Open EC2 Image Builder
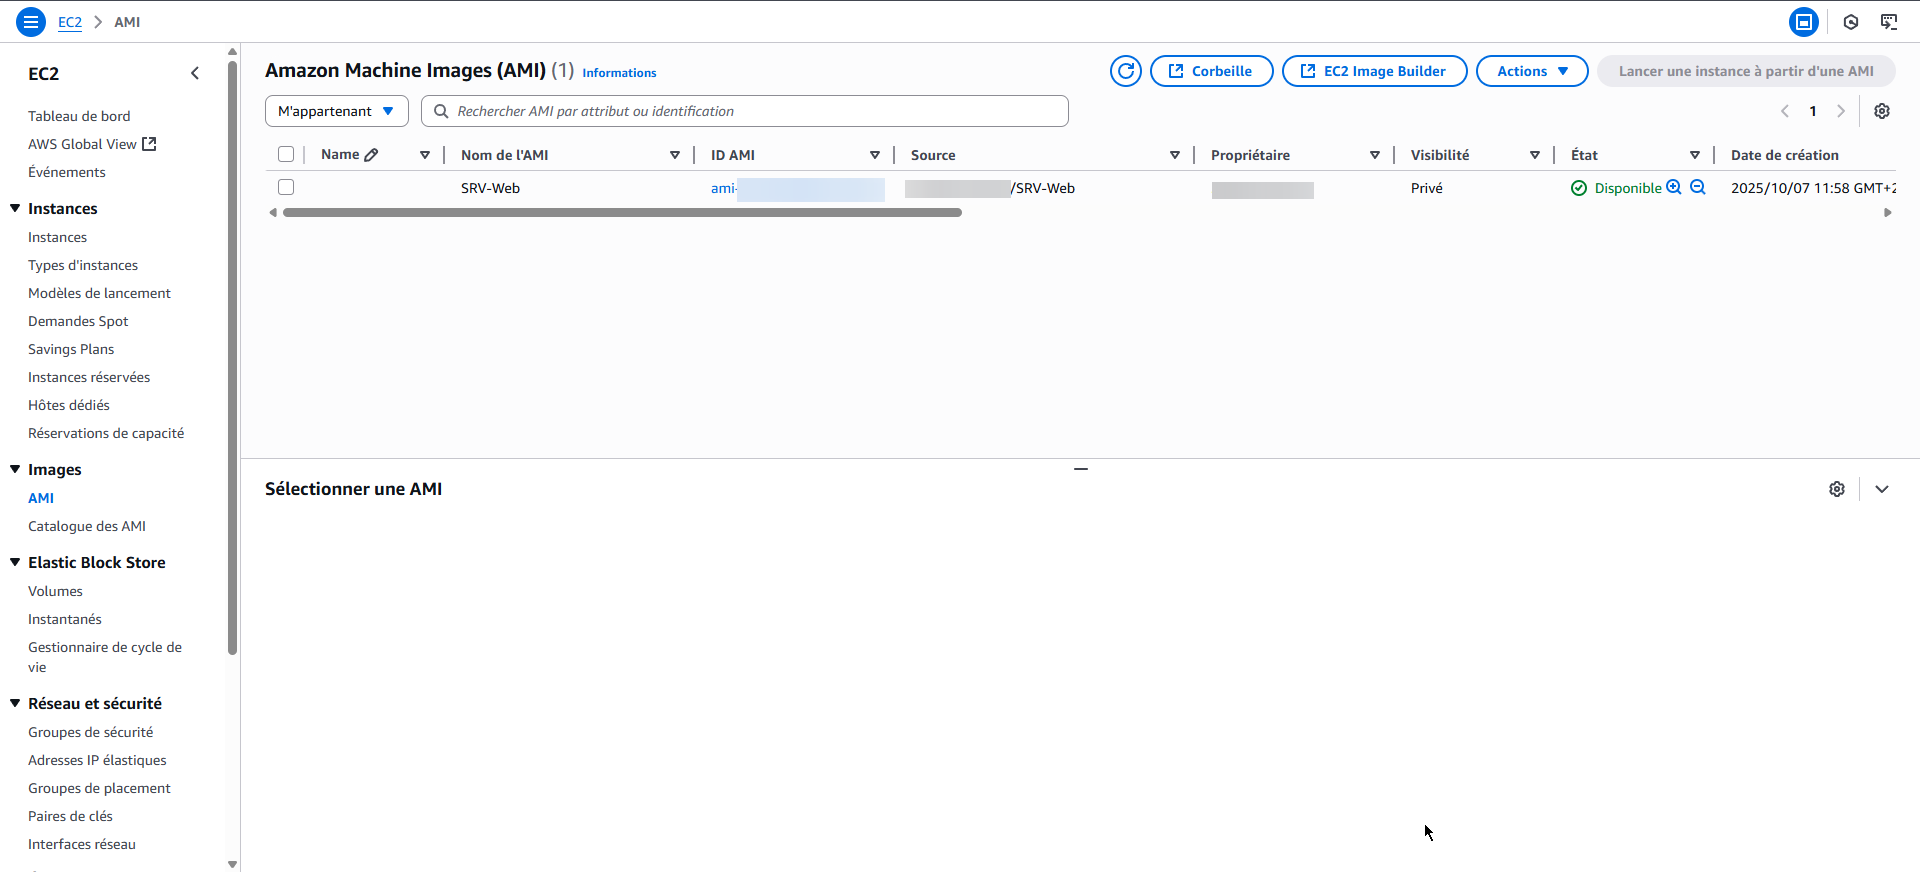 pos(1375,71)
